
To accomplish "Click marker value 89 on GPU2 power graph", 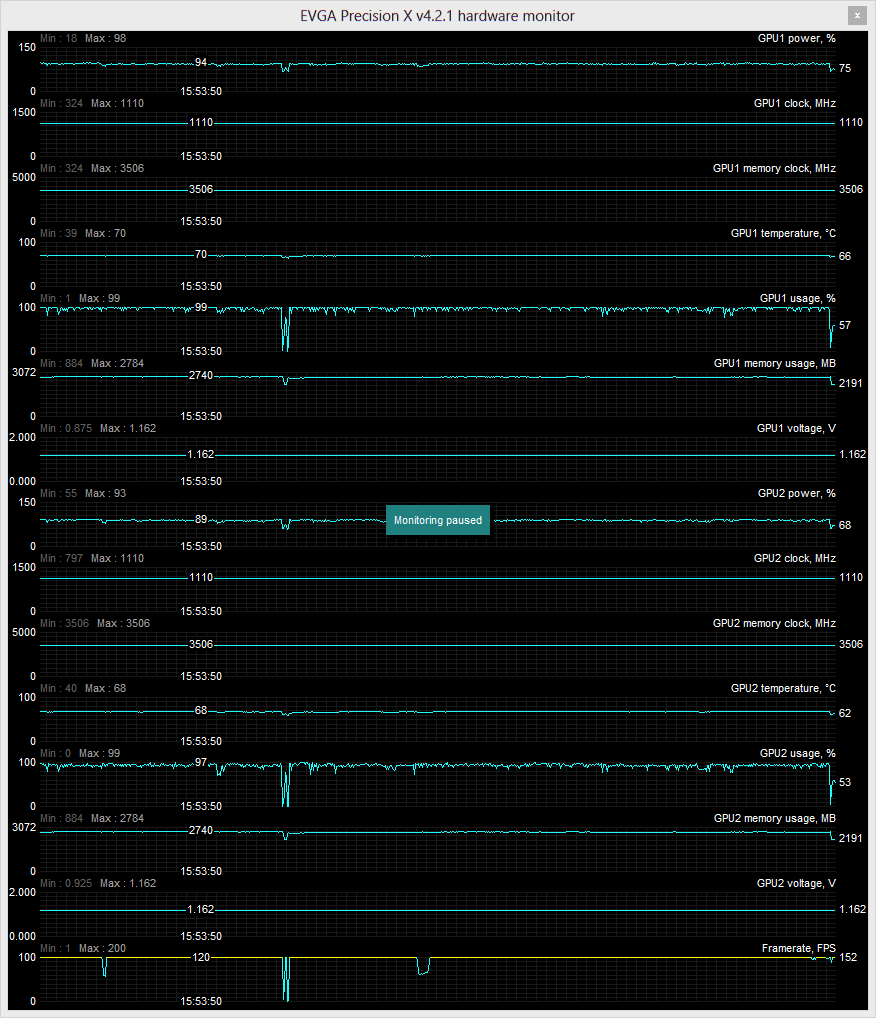I will point(201,519).
